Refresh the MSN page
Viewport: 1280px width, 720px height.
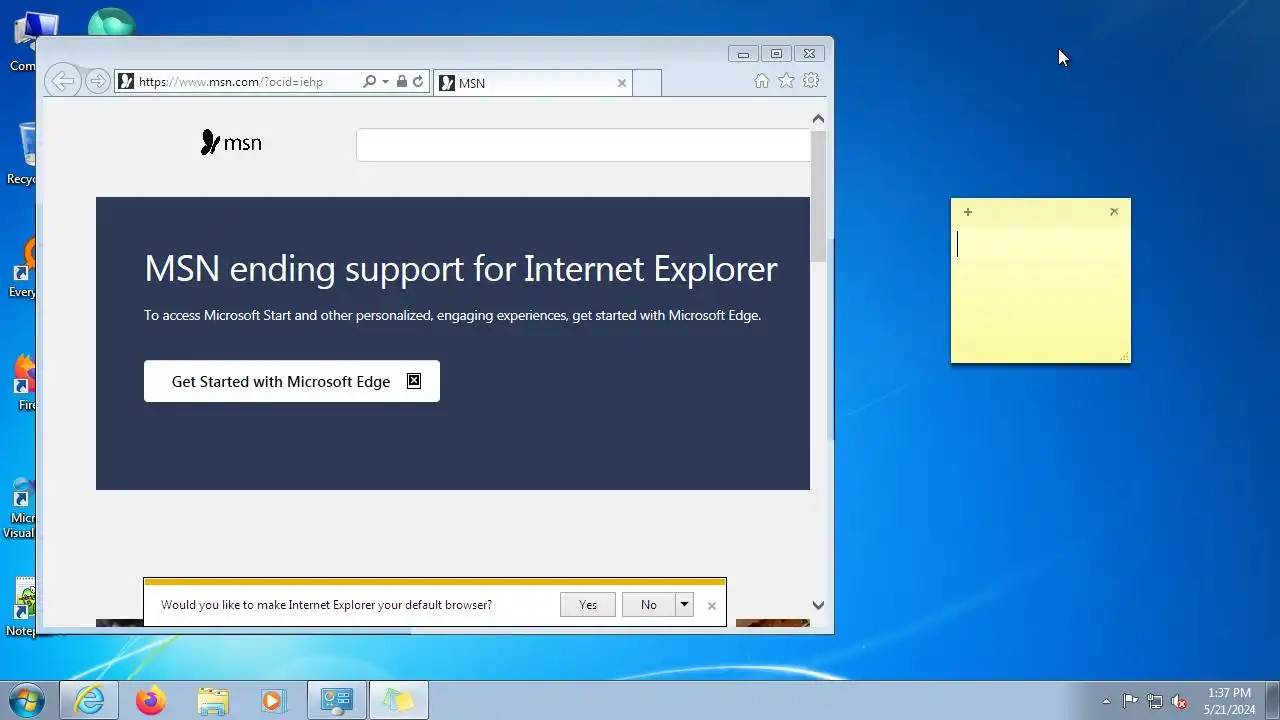[418, 82]
